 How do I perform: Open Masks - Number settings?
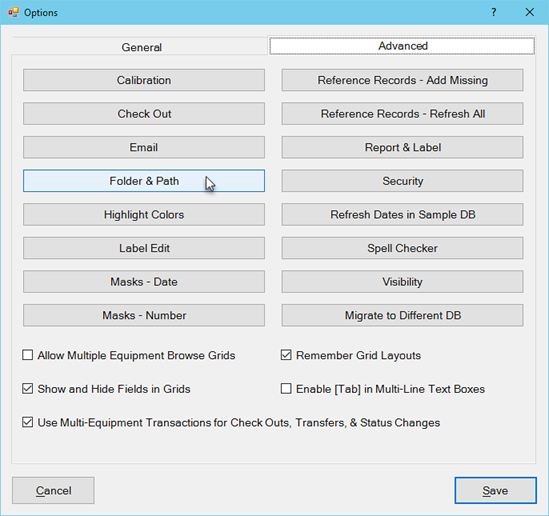(144, 315)
